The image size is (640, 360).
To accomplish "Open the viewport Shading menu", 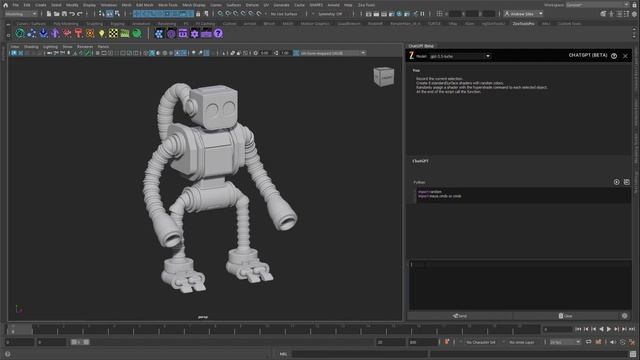I will (31, 47).
